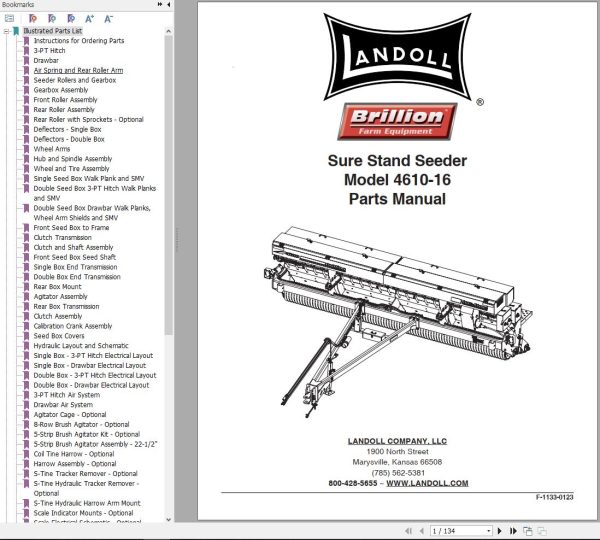Open Agitator Cage - Optional bookmark

[x=70, y=415]
